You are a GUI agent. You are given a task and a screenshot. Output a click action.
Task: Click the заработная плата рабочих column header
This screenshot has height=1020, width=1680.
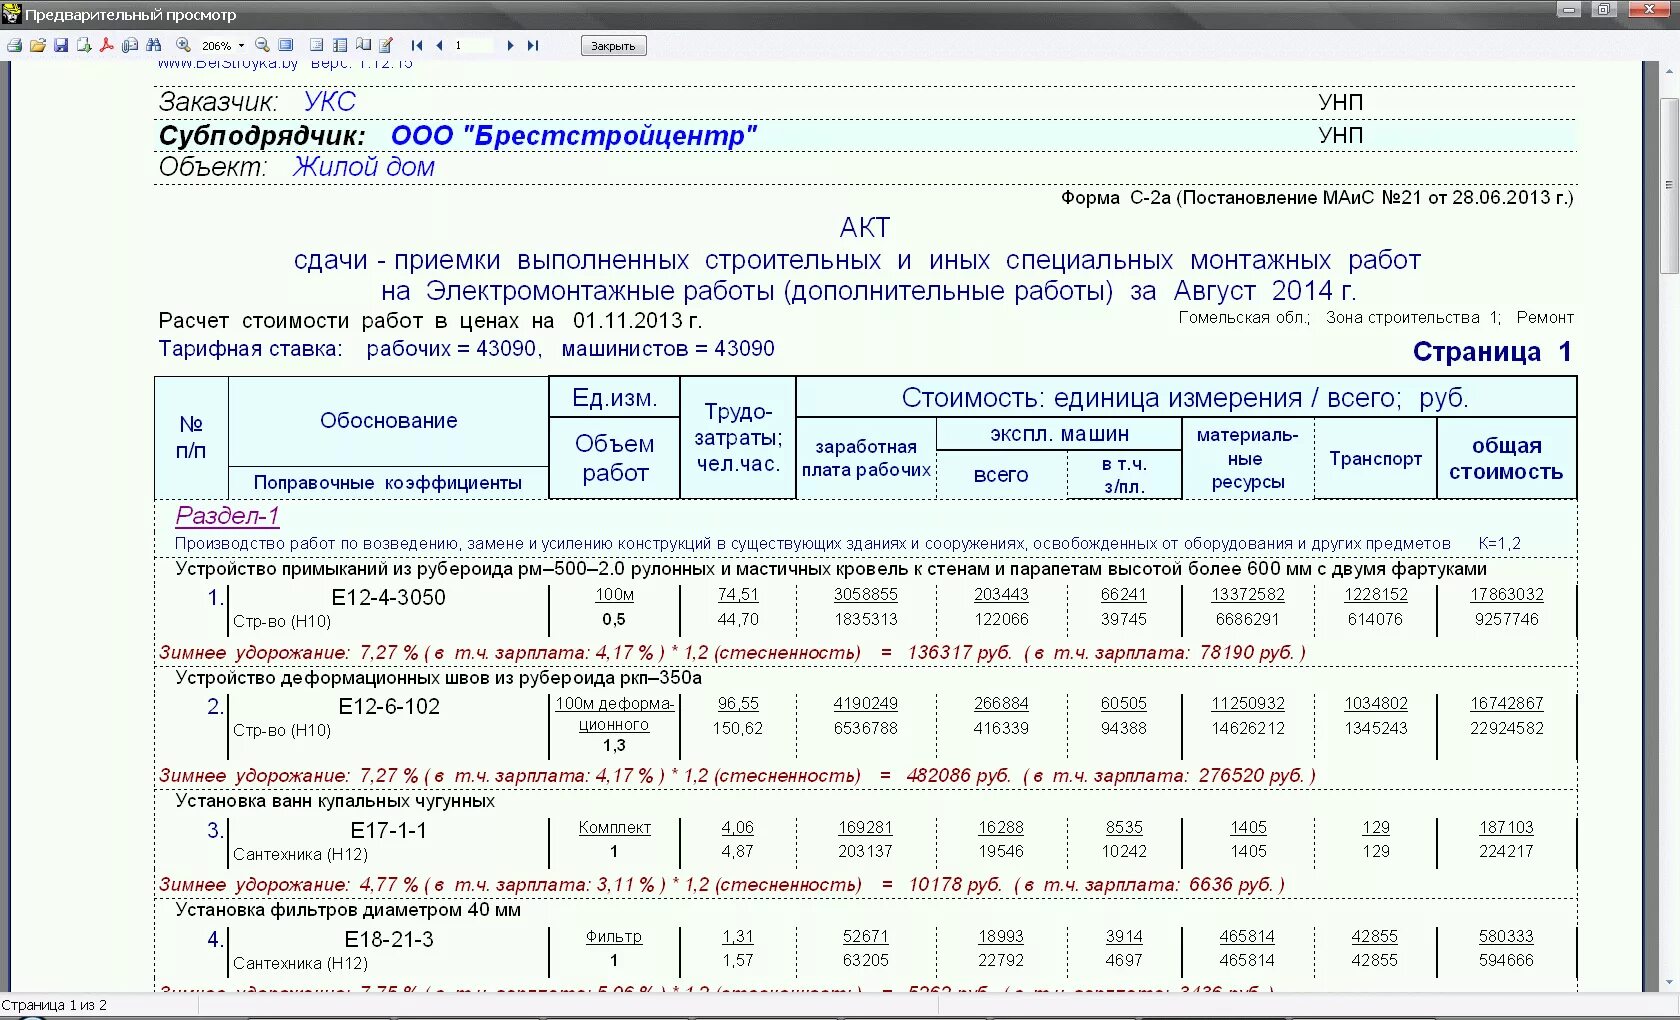pyautogui.click(x=866, y=458)
